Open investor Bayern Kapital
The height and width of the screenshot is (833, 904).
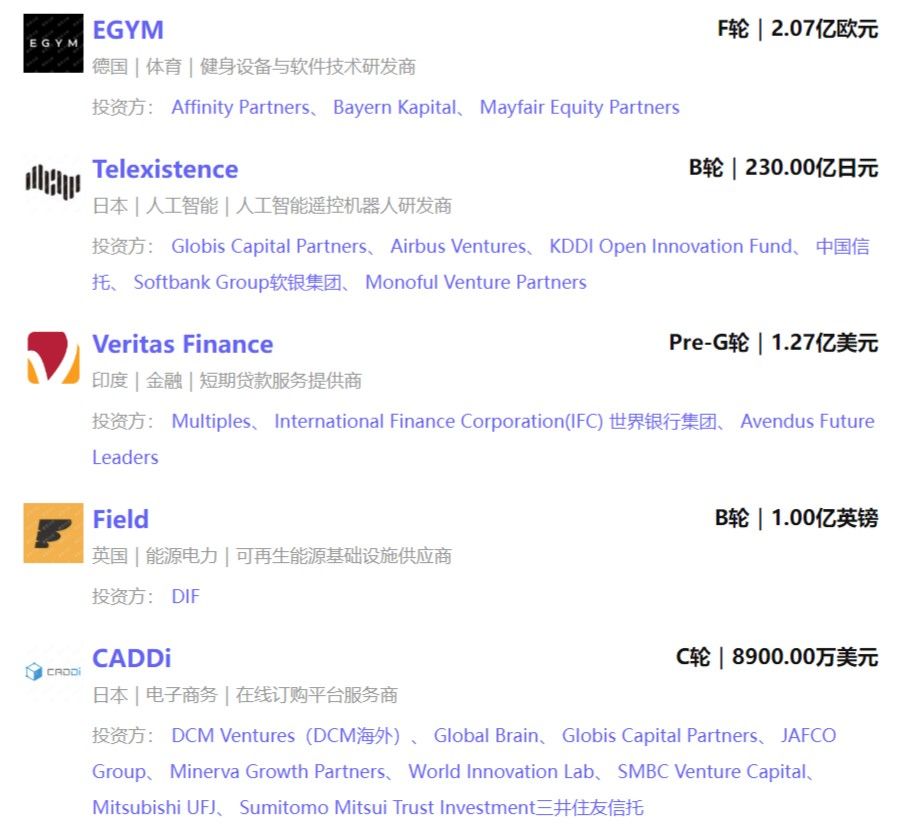pos(395,107)
